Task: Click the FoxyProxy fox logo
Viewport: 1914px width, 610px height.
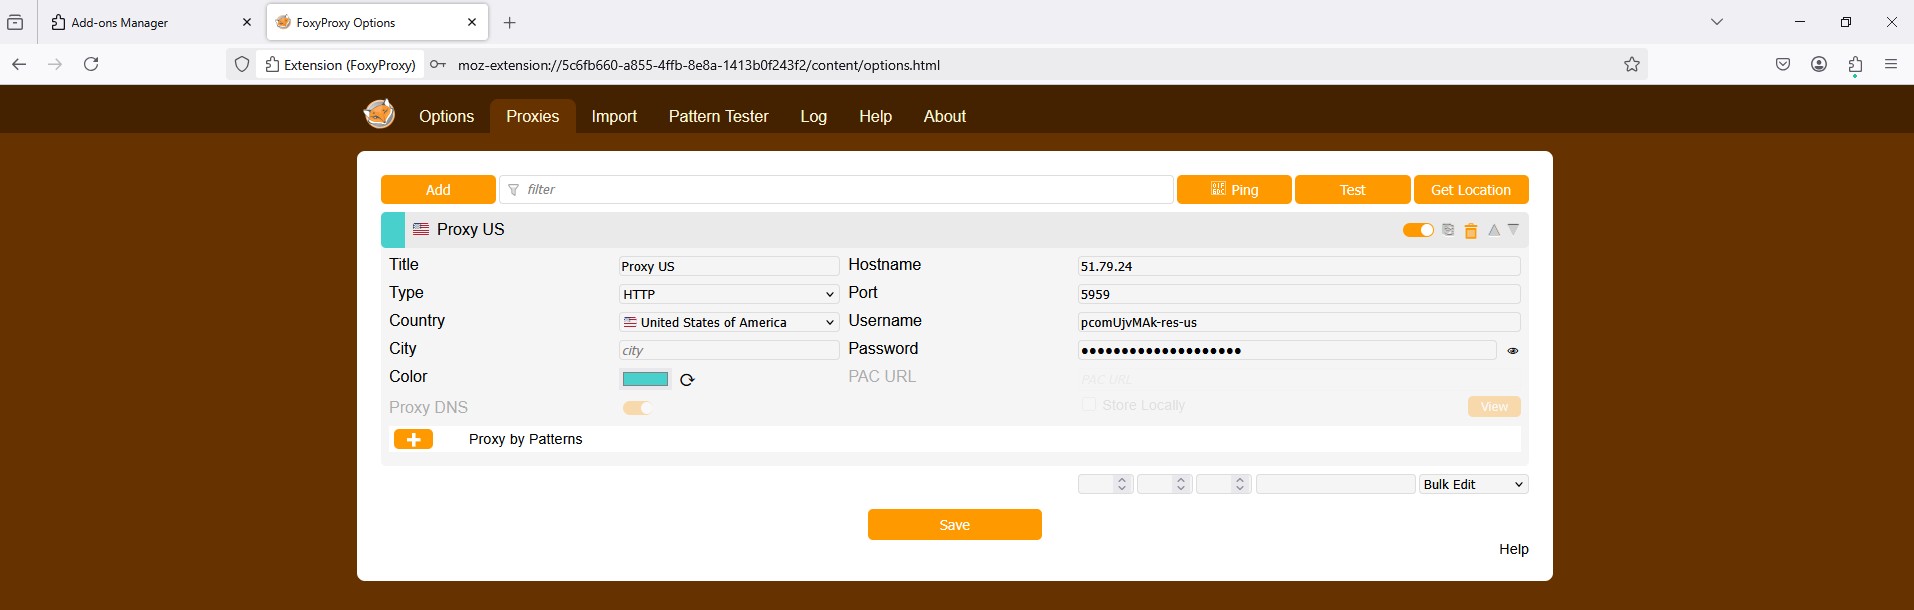Action: [379, 114]
